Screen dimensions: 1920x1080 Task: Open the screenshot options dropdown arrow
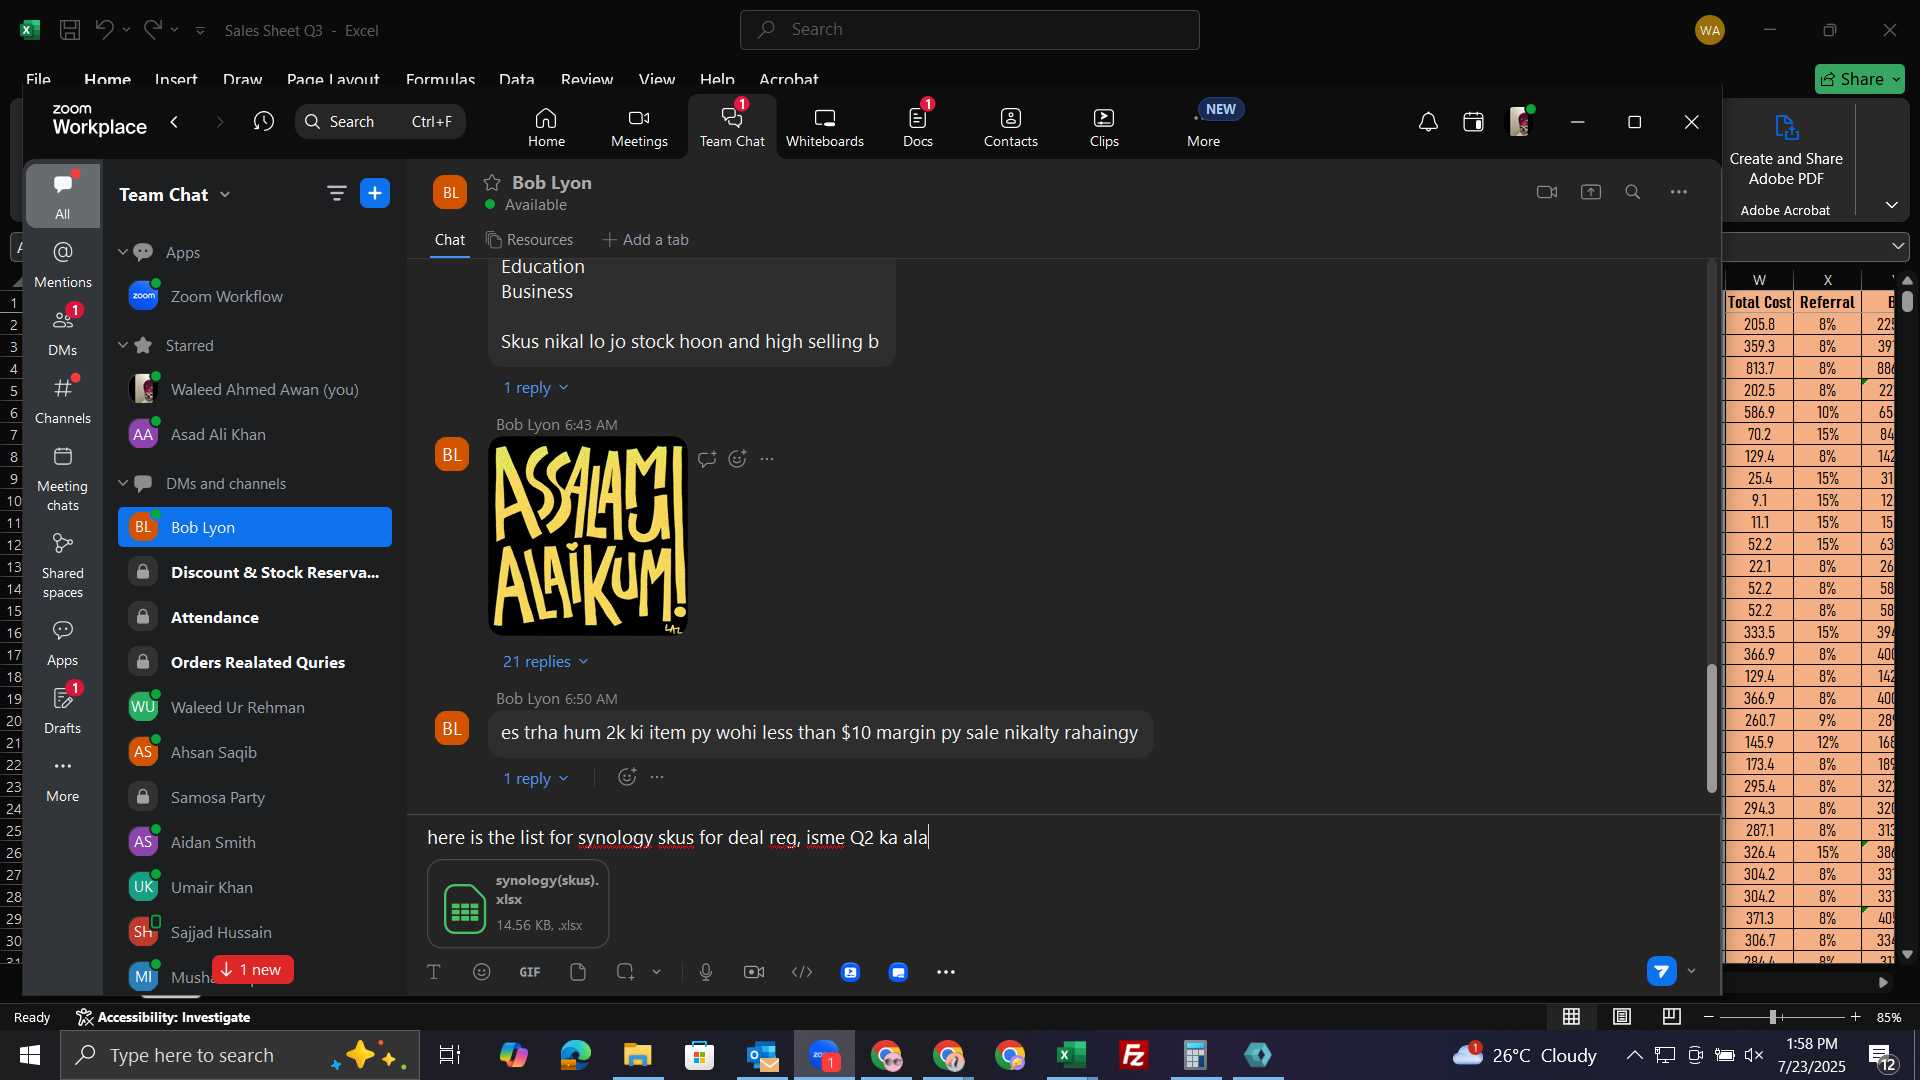[x=657, y=972]
